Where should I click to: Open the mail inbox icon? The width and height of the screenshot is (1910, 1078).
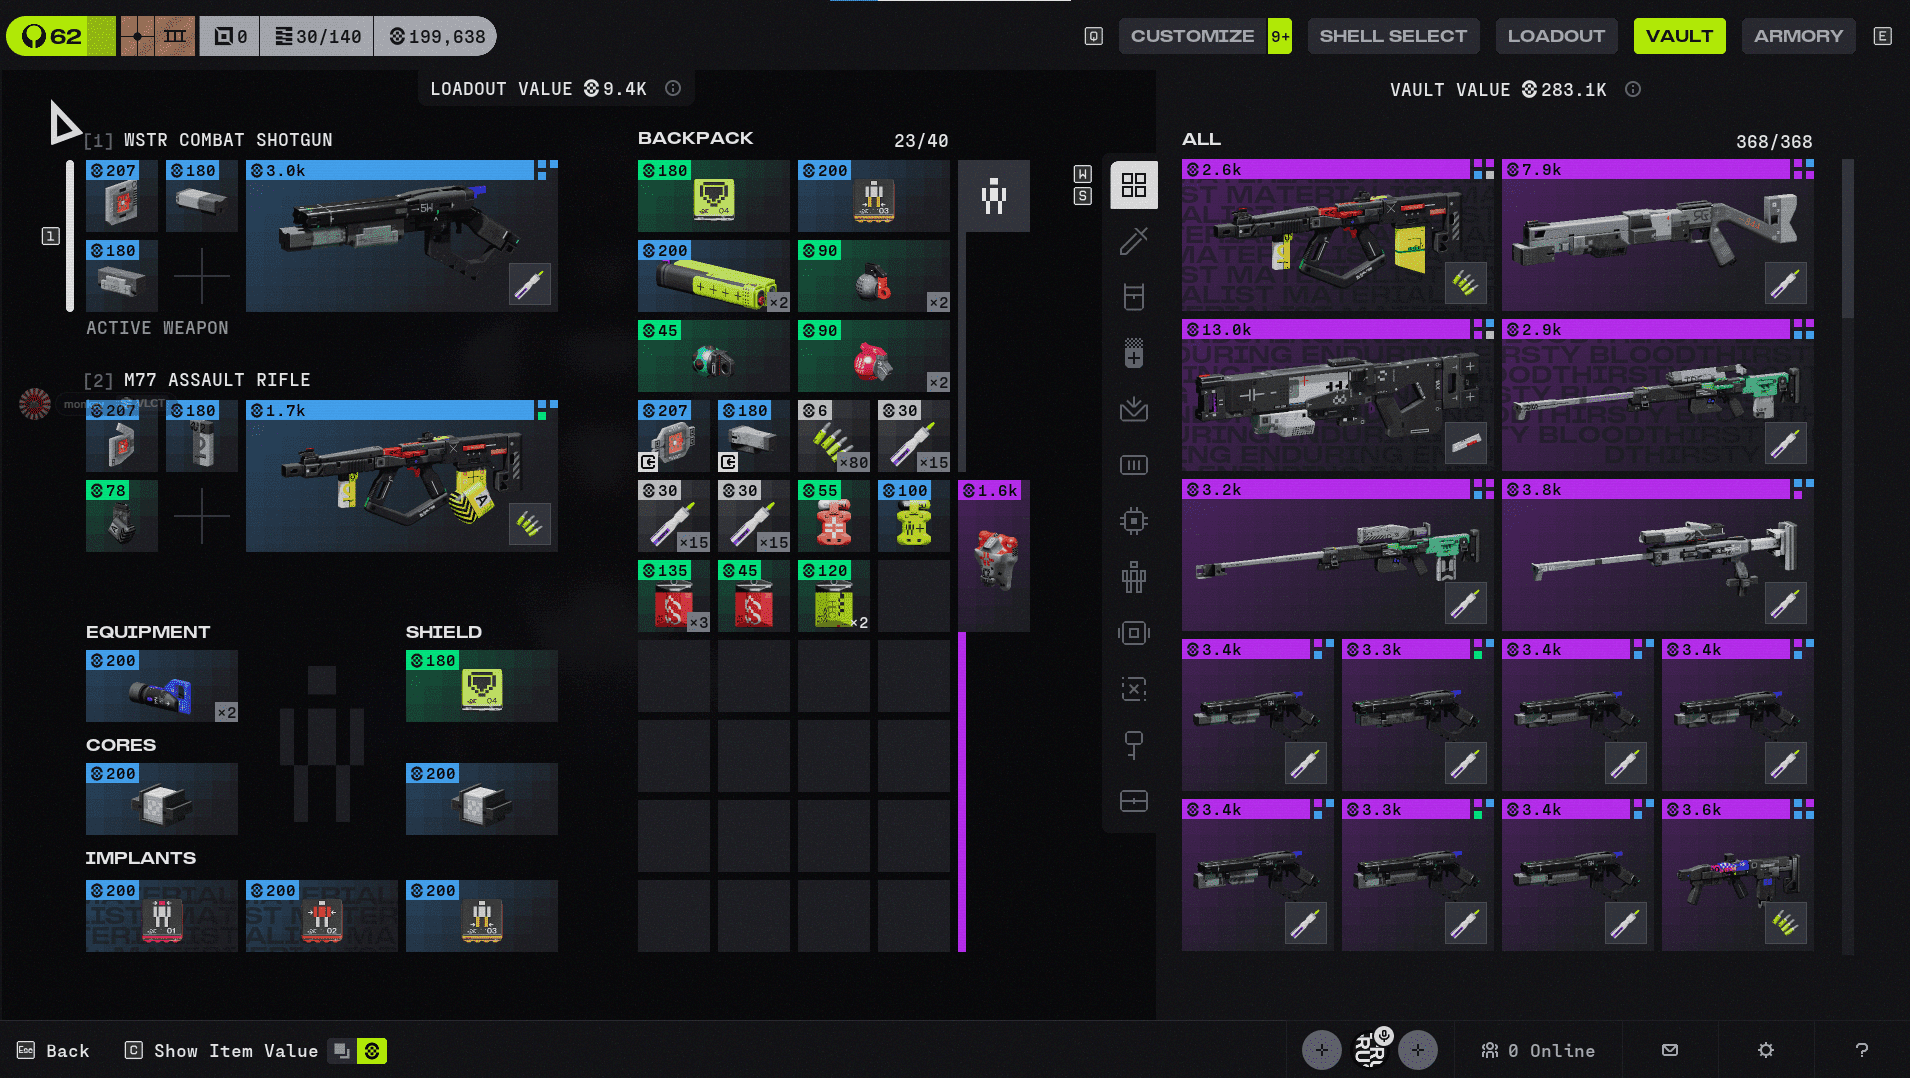[x=1669, y=1050]
